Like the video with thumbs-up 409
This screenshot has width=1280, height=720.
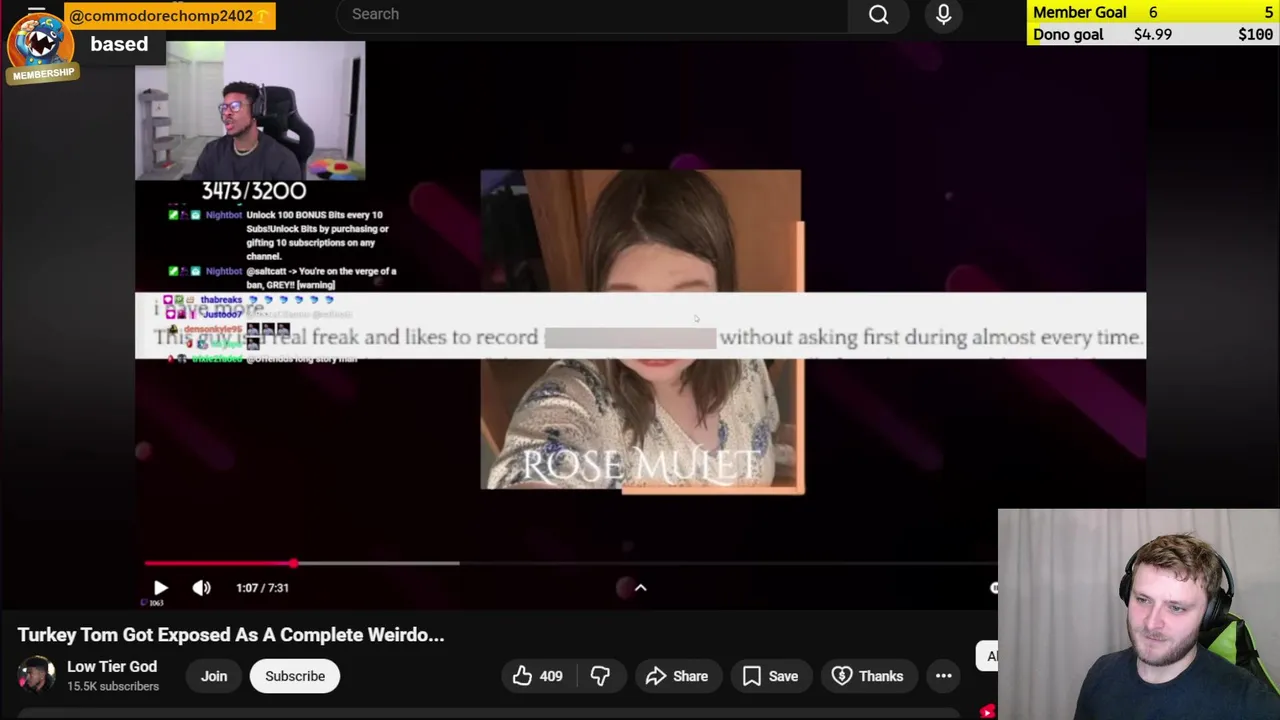pyautogui.click(x=537, y=676)
